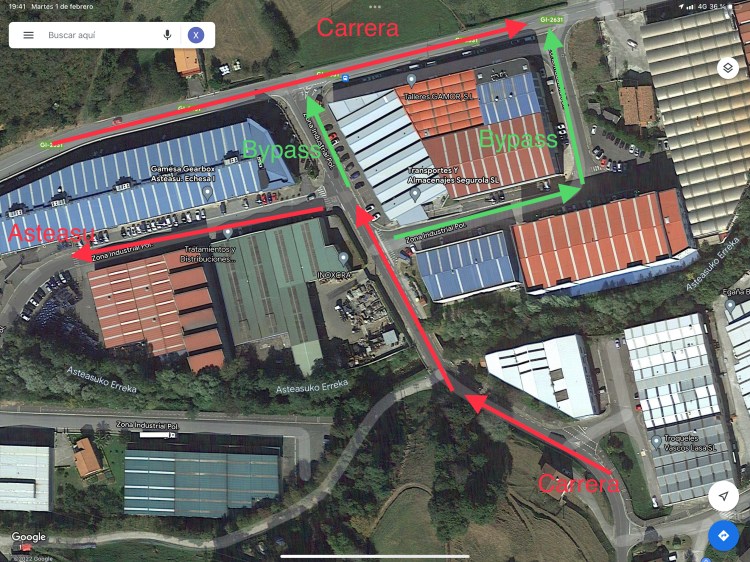The image size is (750, 562).
Task: Tap the microphone voice search icon
Action: 167,35
